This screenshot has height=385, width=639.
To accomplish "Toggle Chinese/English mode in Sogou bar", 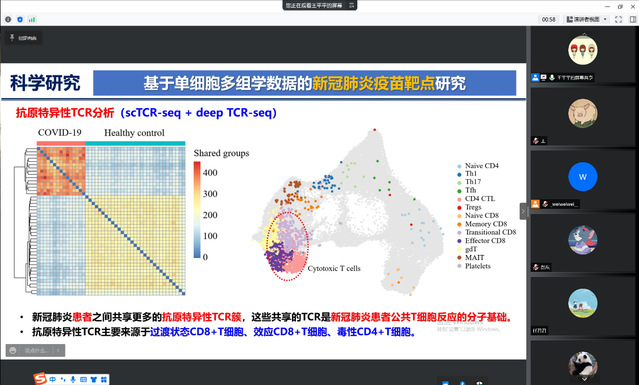I will tap(53, 379).
